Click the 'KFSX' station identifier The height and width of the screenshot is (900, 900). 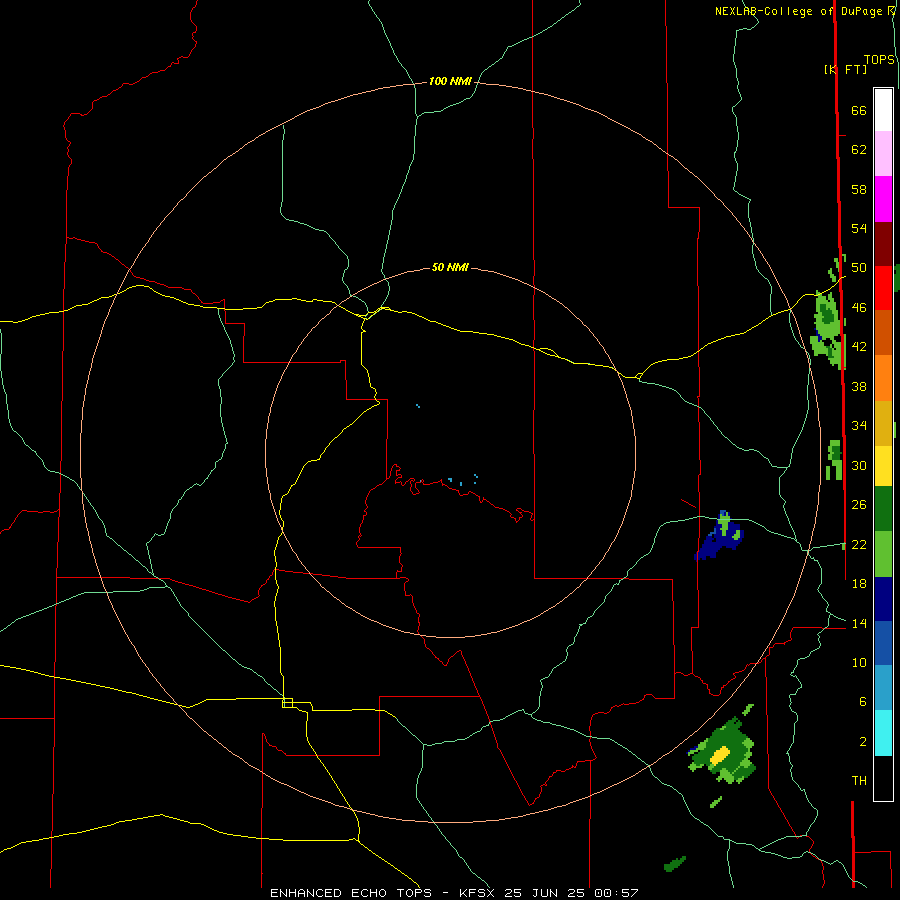click(476, 893)
